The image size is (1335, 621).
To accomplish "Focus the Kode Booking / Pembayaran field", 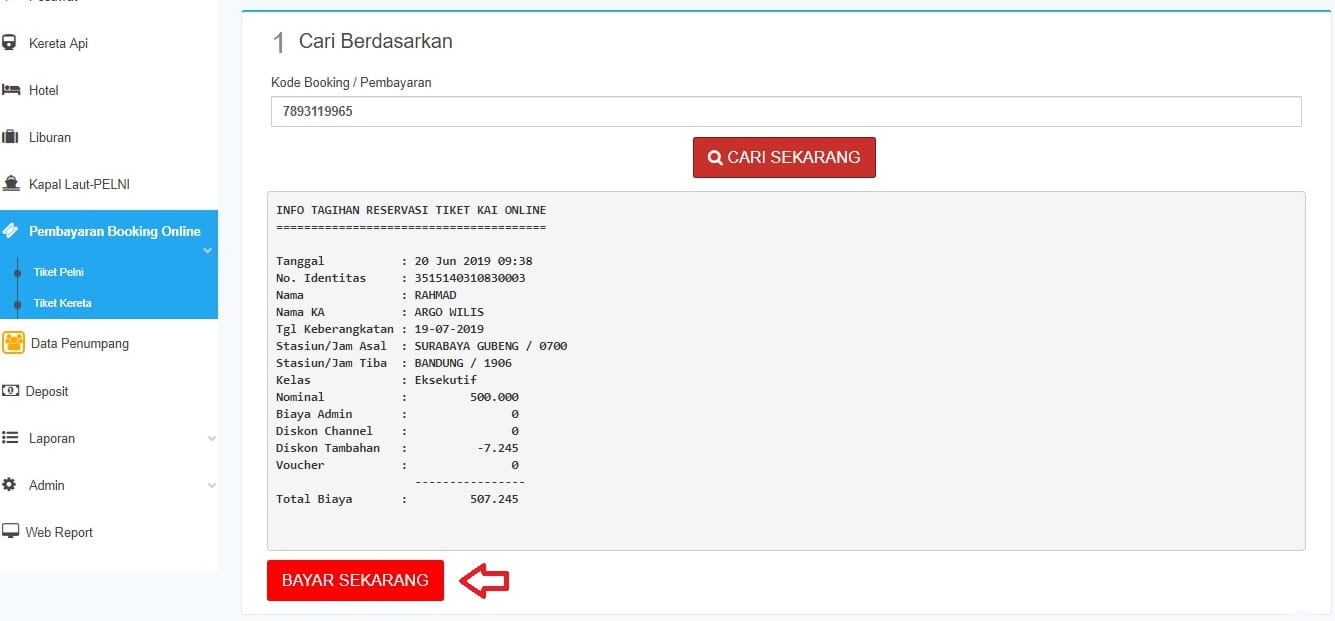I will coord(786,111).
